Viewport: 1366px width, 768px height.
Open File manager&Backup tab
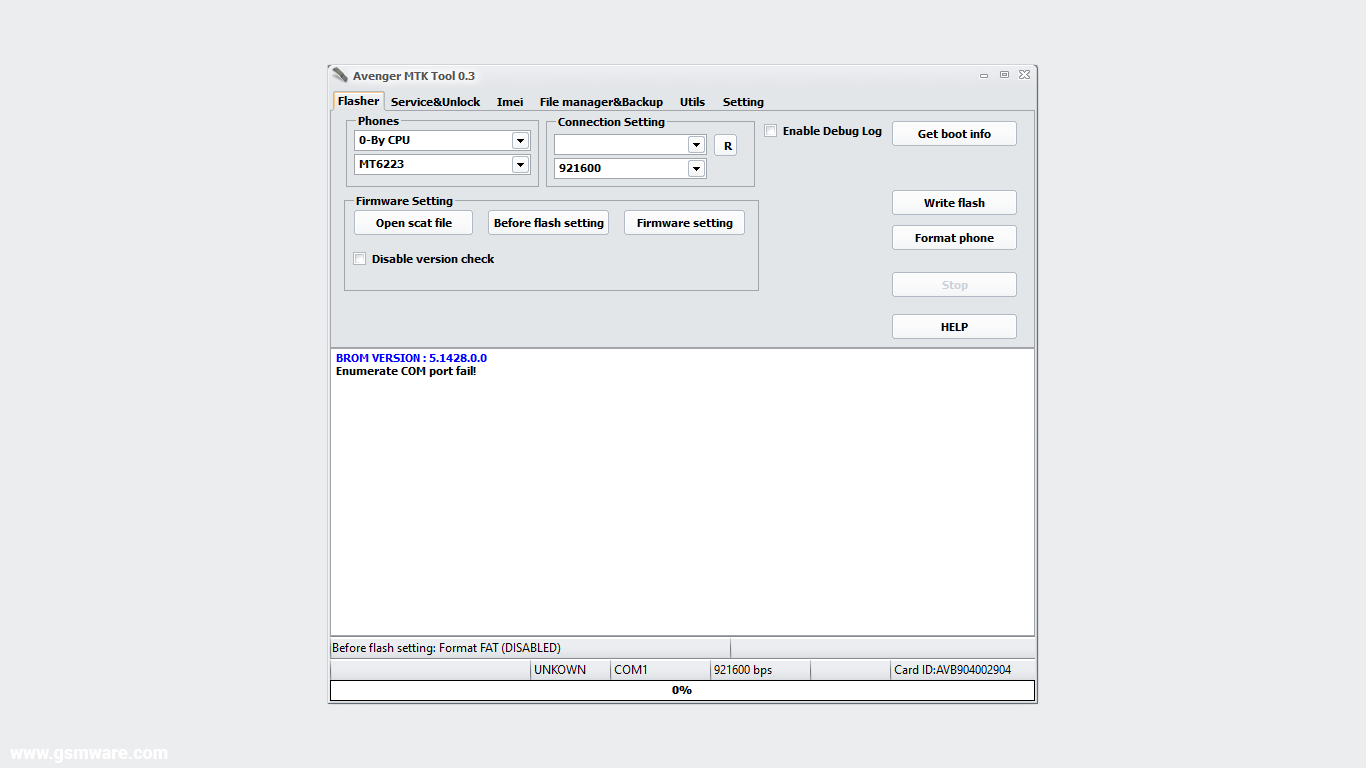(x=601, y=102)
